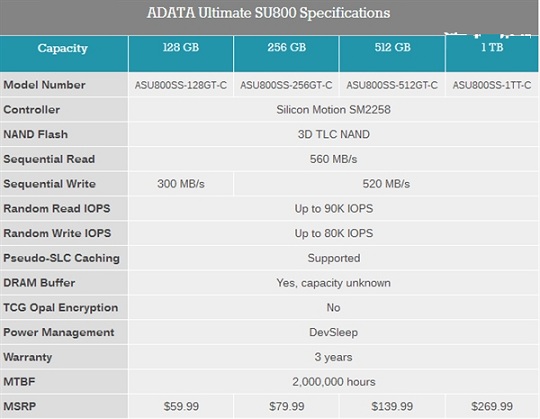The width and height of the screenshot is (540, 419).
Task: Select the Up to 90K IOPS cell
Action: pos(333,209)
